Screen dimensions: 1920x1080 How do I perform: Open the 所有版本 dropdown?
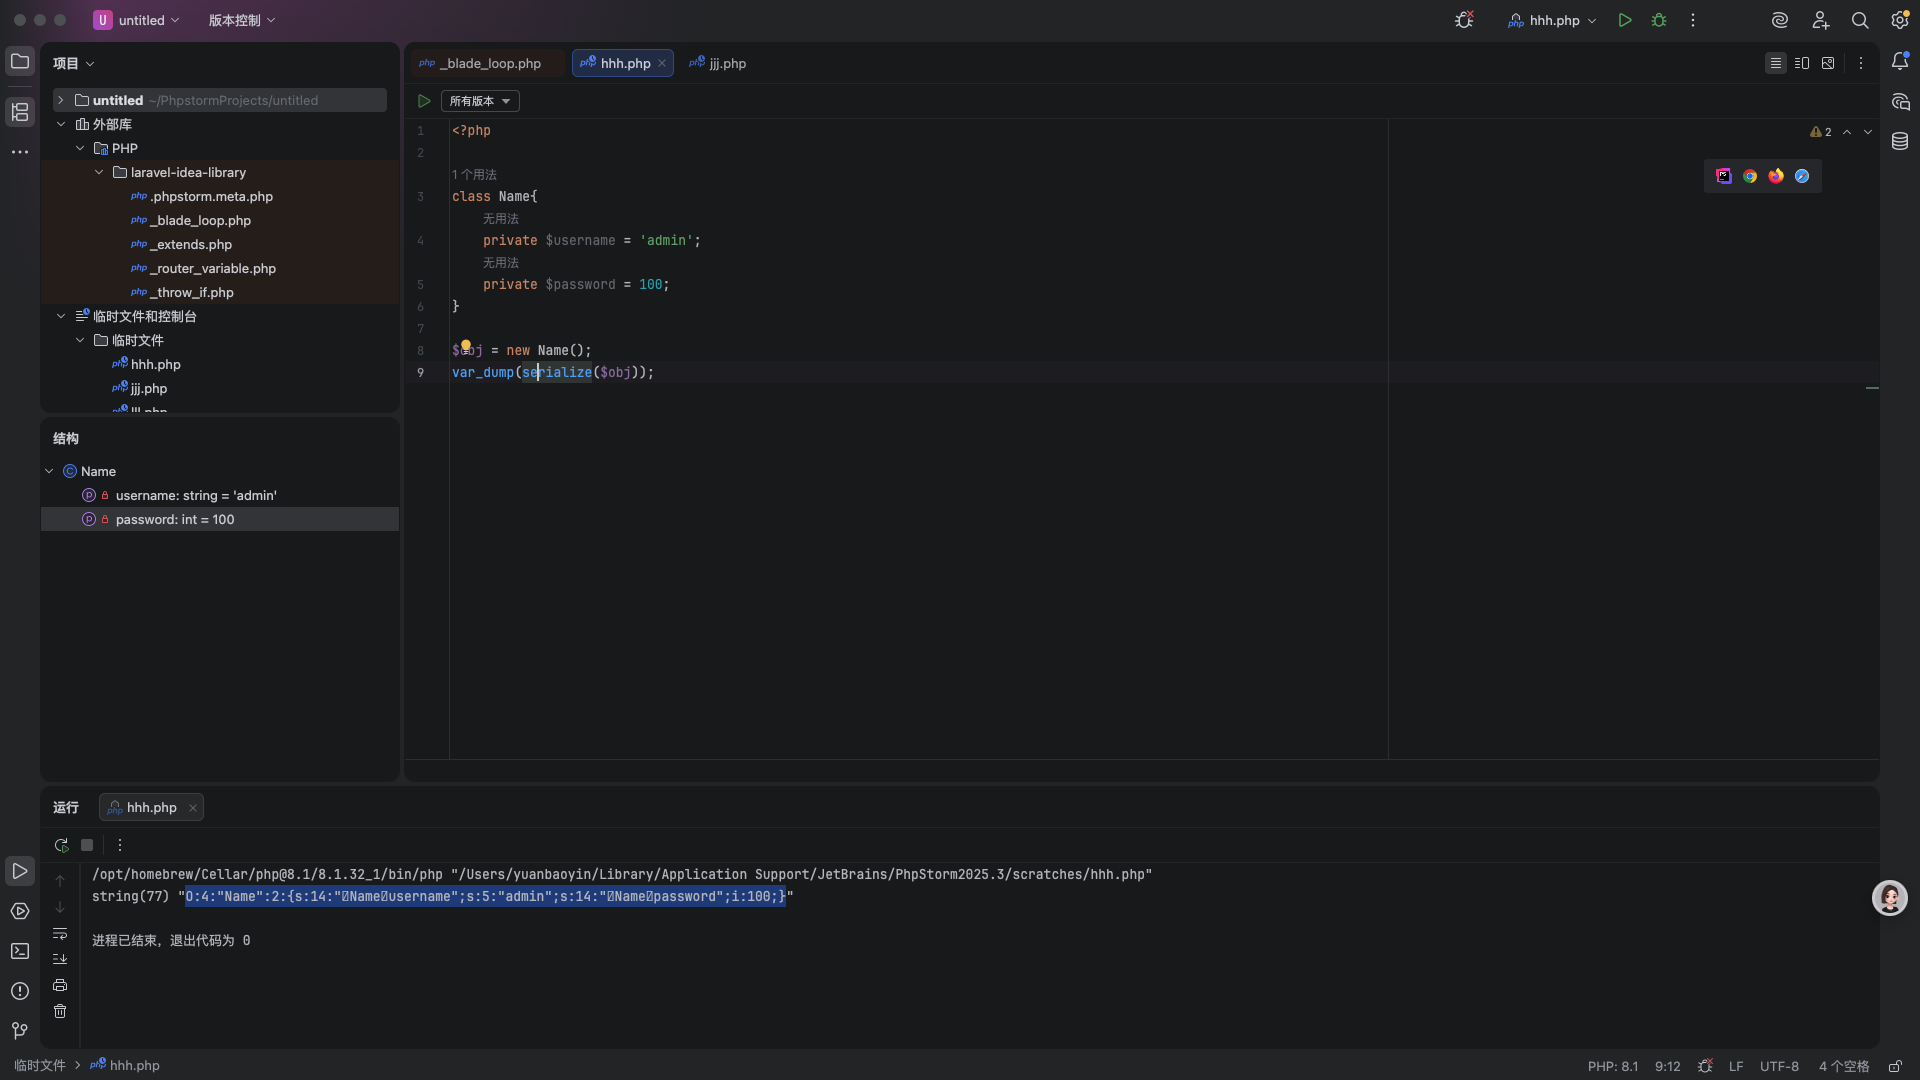tap(480, 101)
